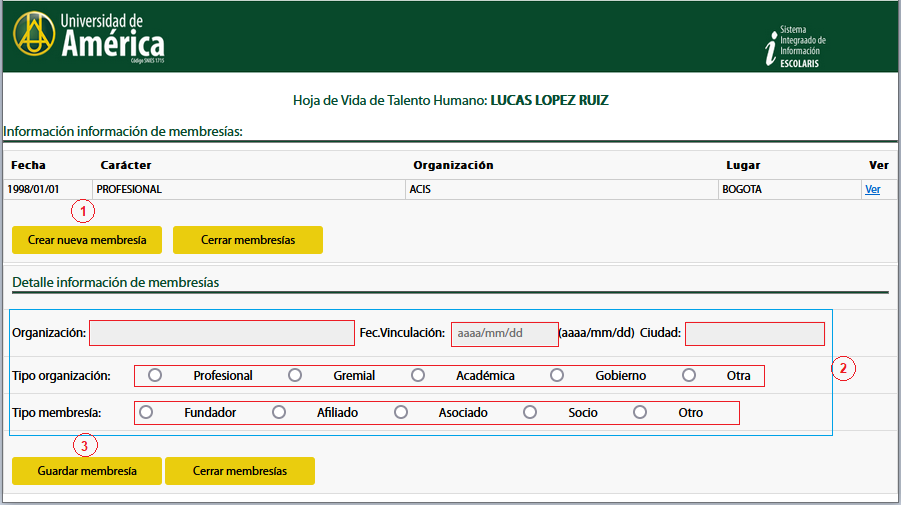The width and height of the screenshot is (901, 505).
Task: Select the Gobierno organization type
Action: coord(556,375)
